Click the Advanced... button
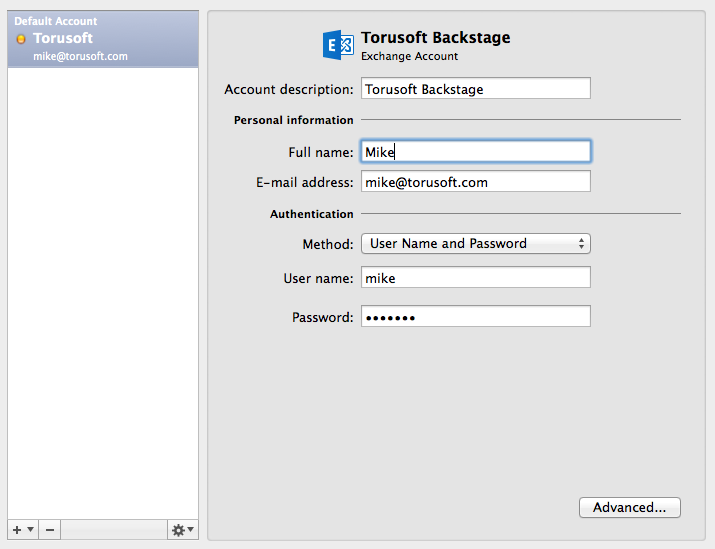715x549 pixels. click(x=630, y=508)
